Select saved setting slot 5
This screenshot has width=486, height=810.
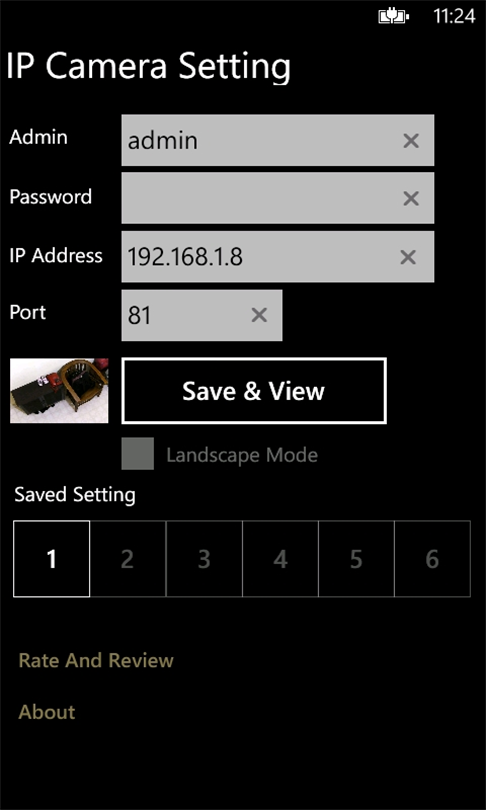coord(356,559)
